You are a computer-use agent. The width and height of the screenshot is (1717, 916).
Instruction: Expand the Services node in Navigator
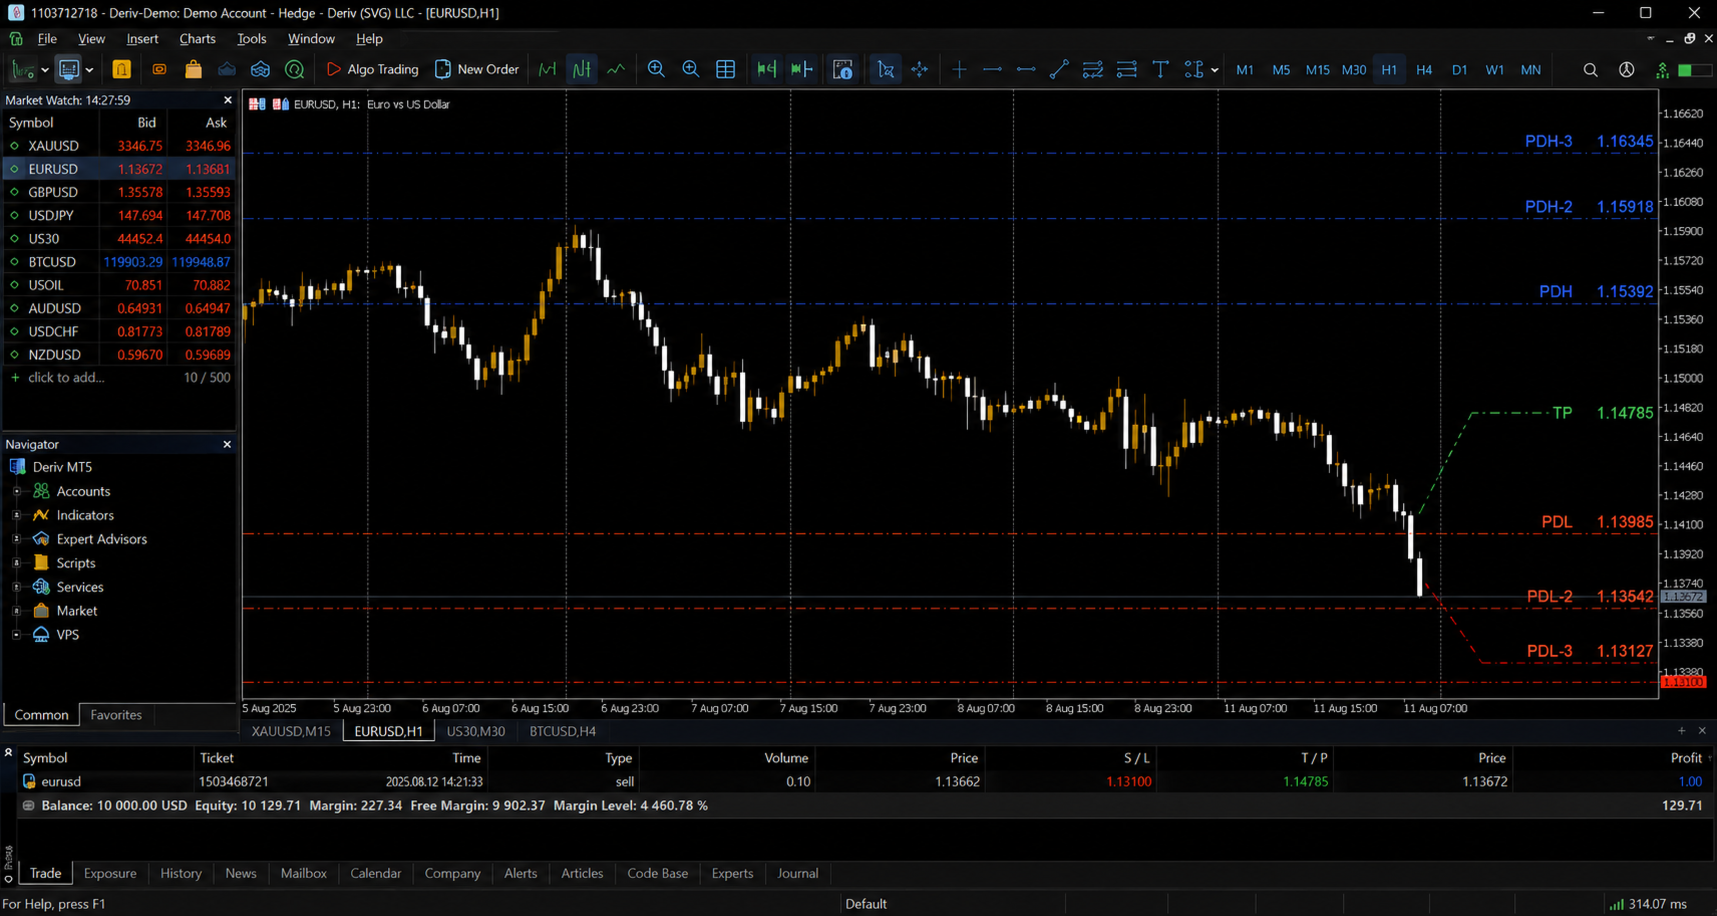tap(17, 587)
